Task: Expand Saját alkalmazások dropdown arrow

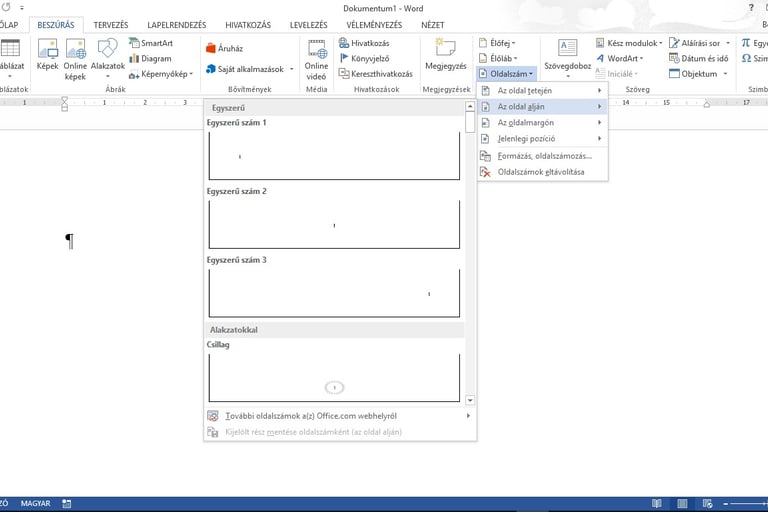Action: pos(291,69)
